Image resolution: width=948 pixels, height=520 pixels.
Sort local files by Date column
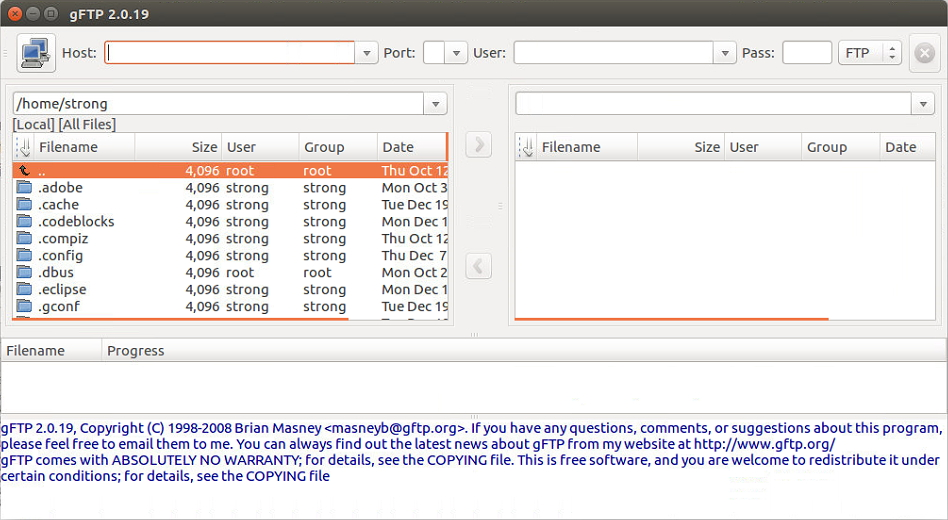(x=412, y=147)
